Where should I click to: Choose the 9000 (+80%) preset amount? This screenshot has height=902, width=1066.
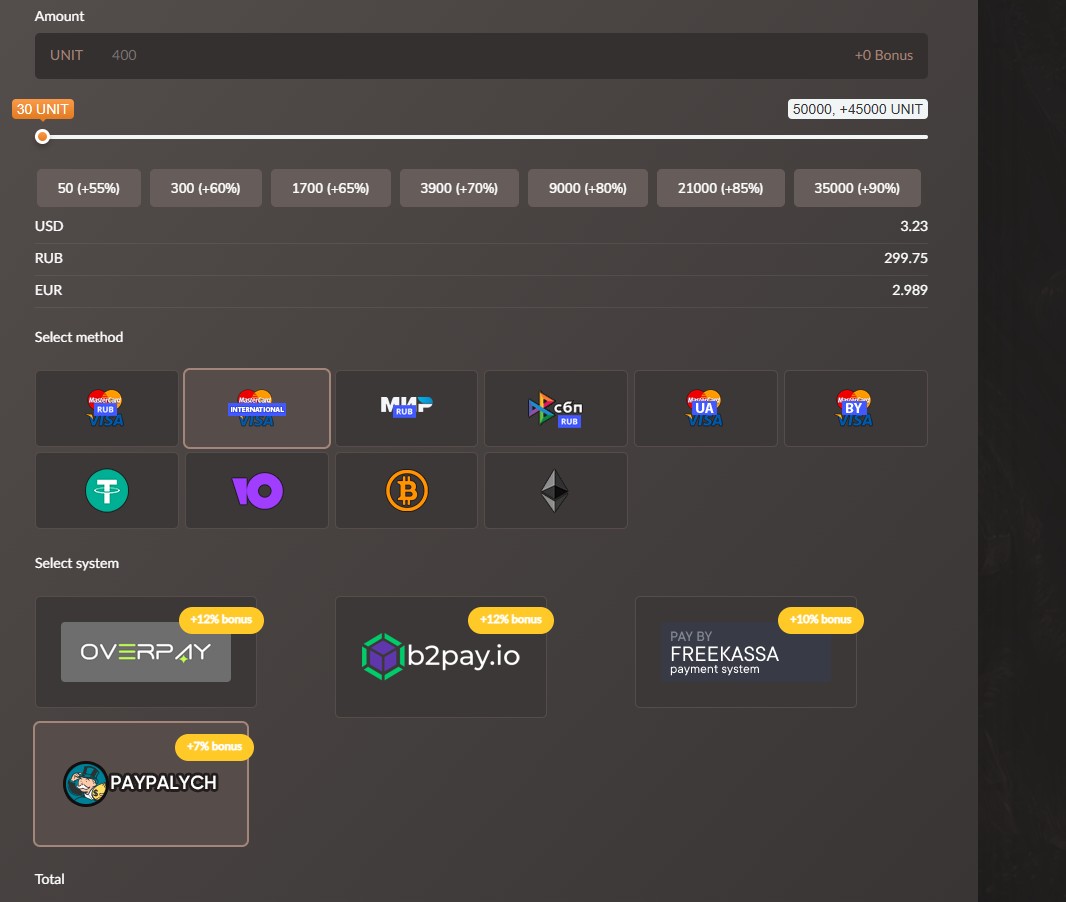click(x=587, y=188)
